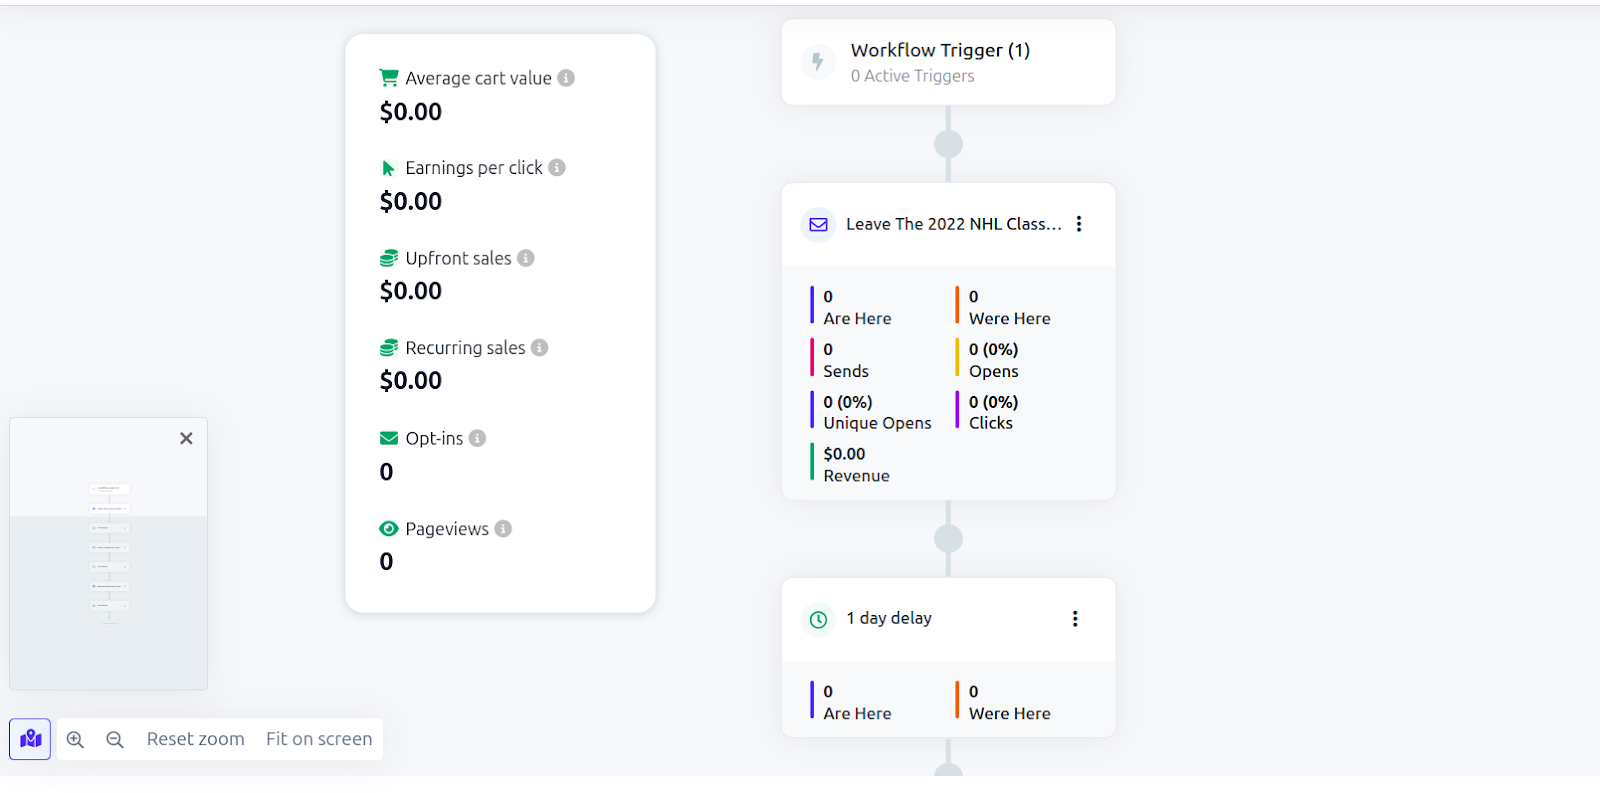Open Earnings per click info icon
1600x793 pixels.
pyautogui.click(x=557, y=168)
